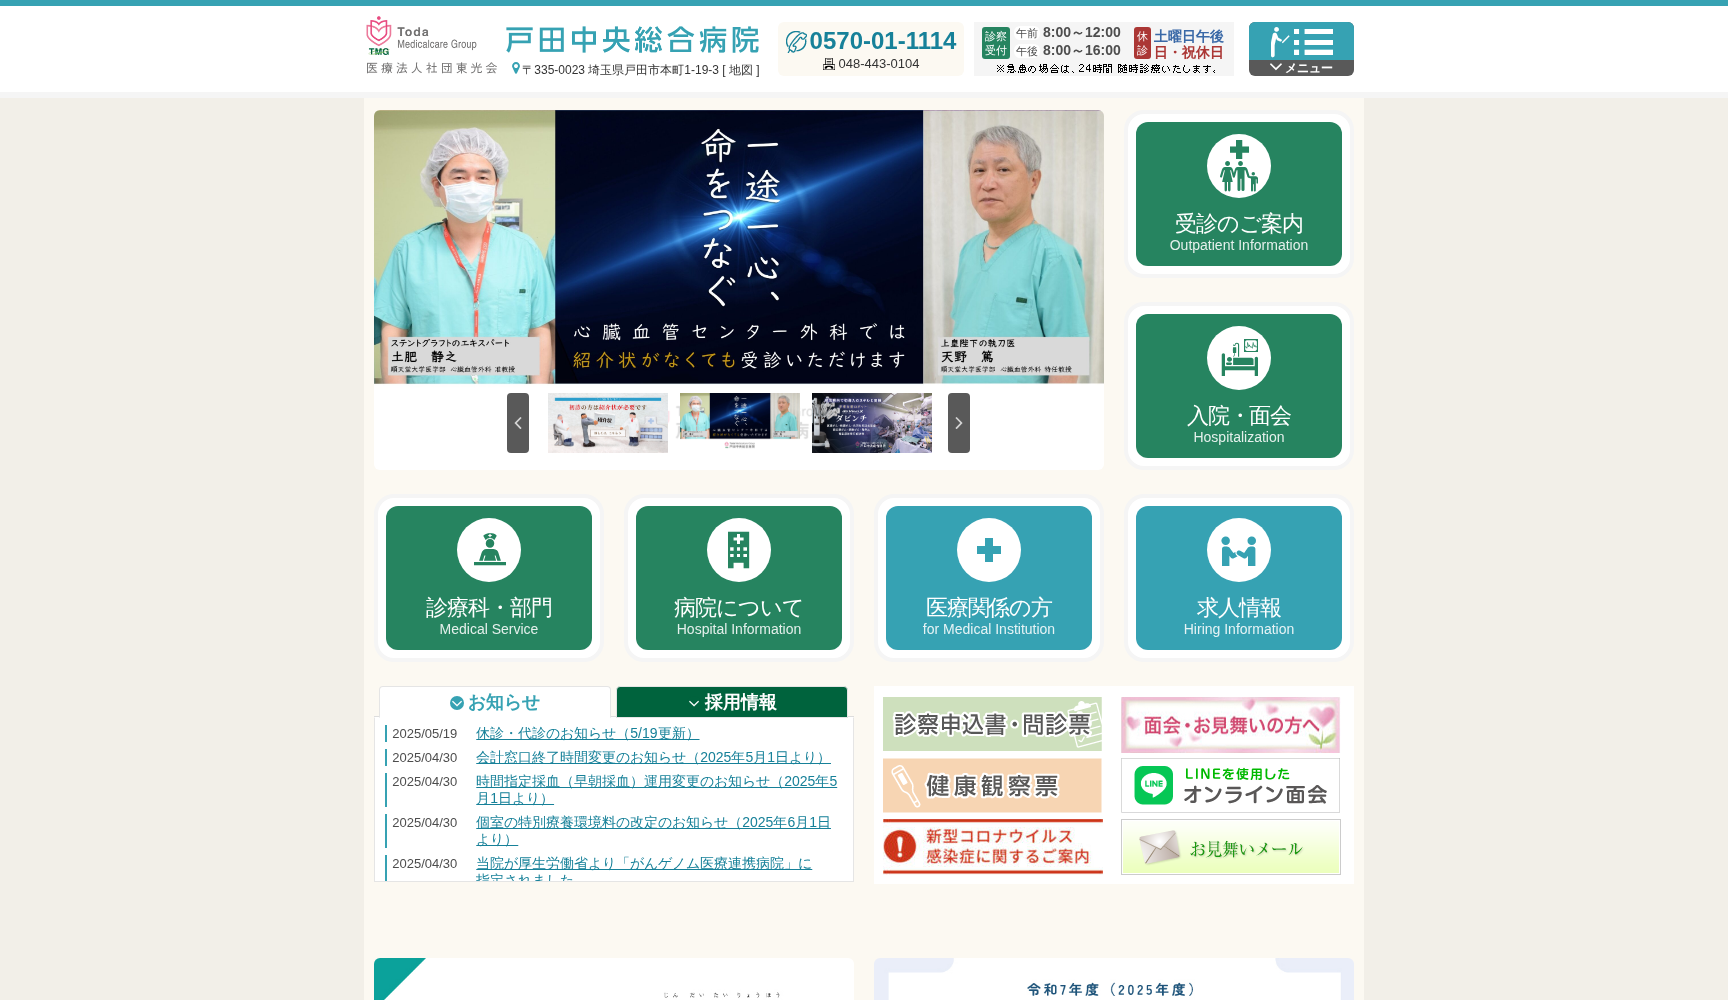Open the 受診のご案内 outpatient information panel

(1238, 194)
